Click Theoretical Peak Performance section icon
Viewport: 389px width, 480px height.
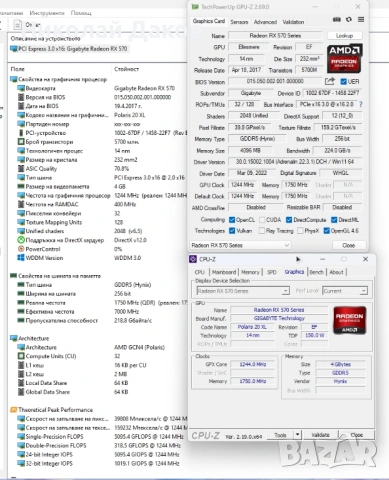click(x=14, y=410)
